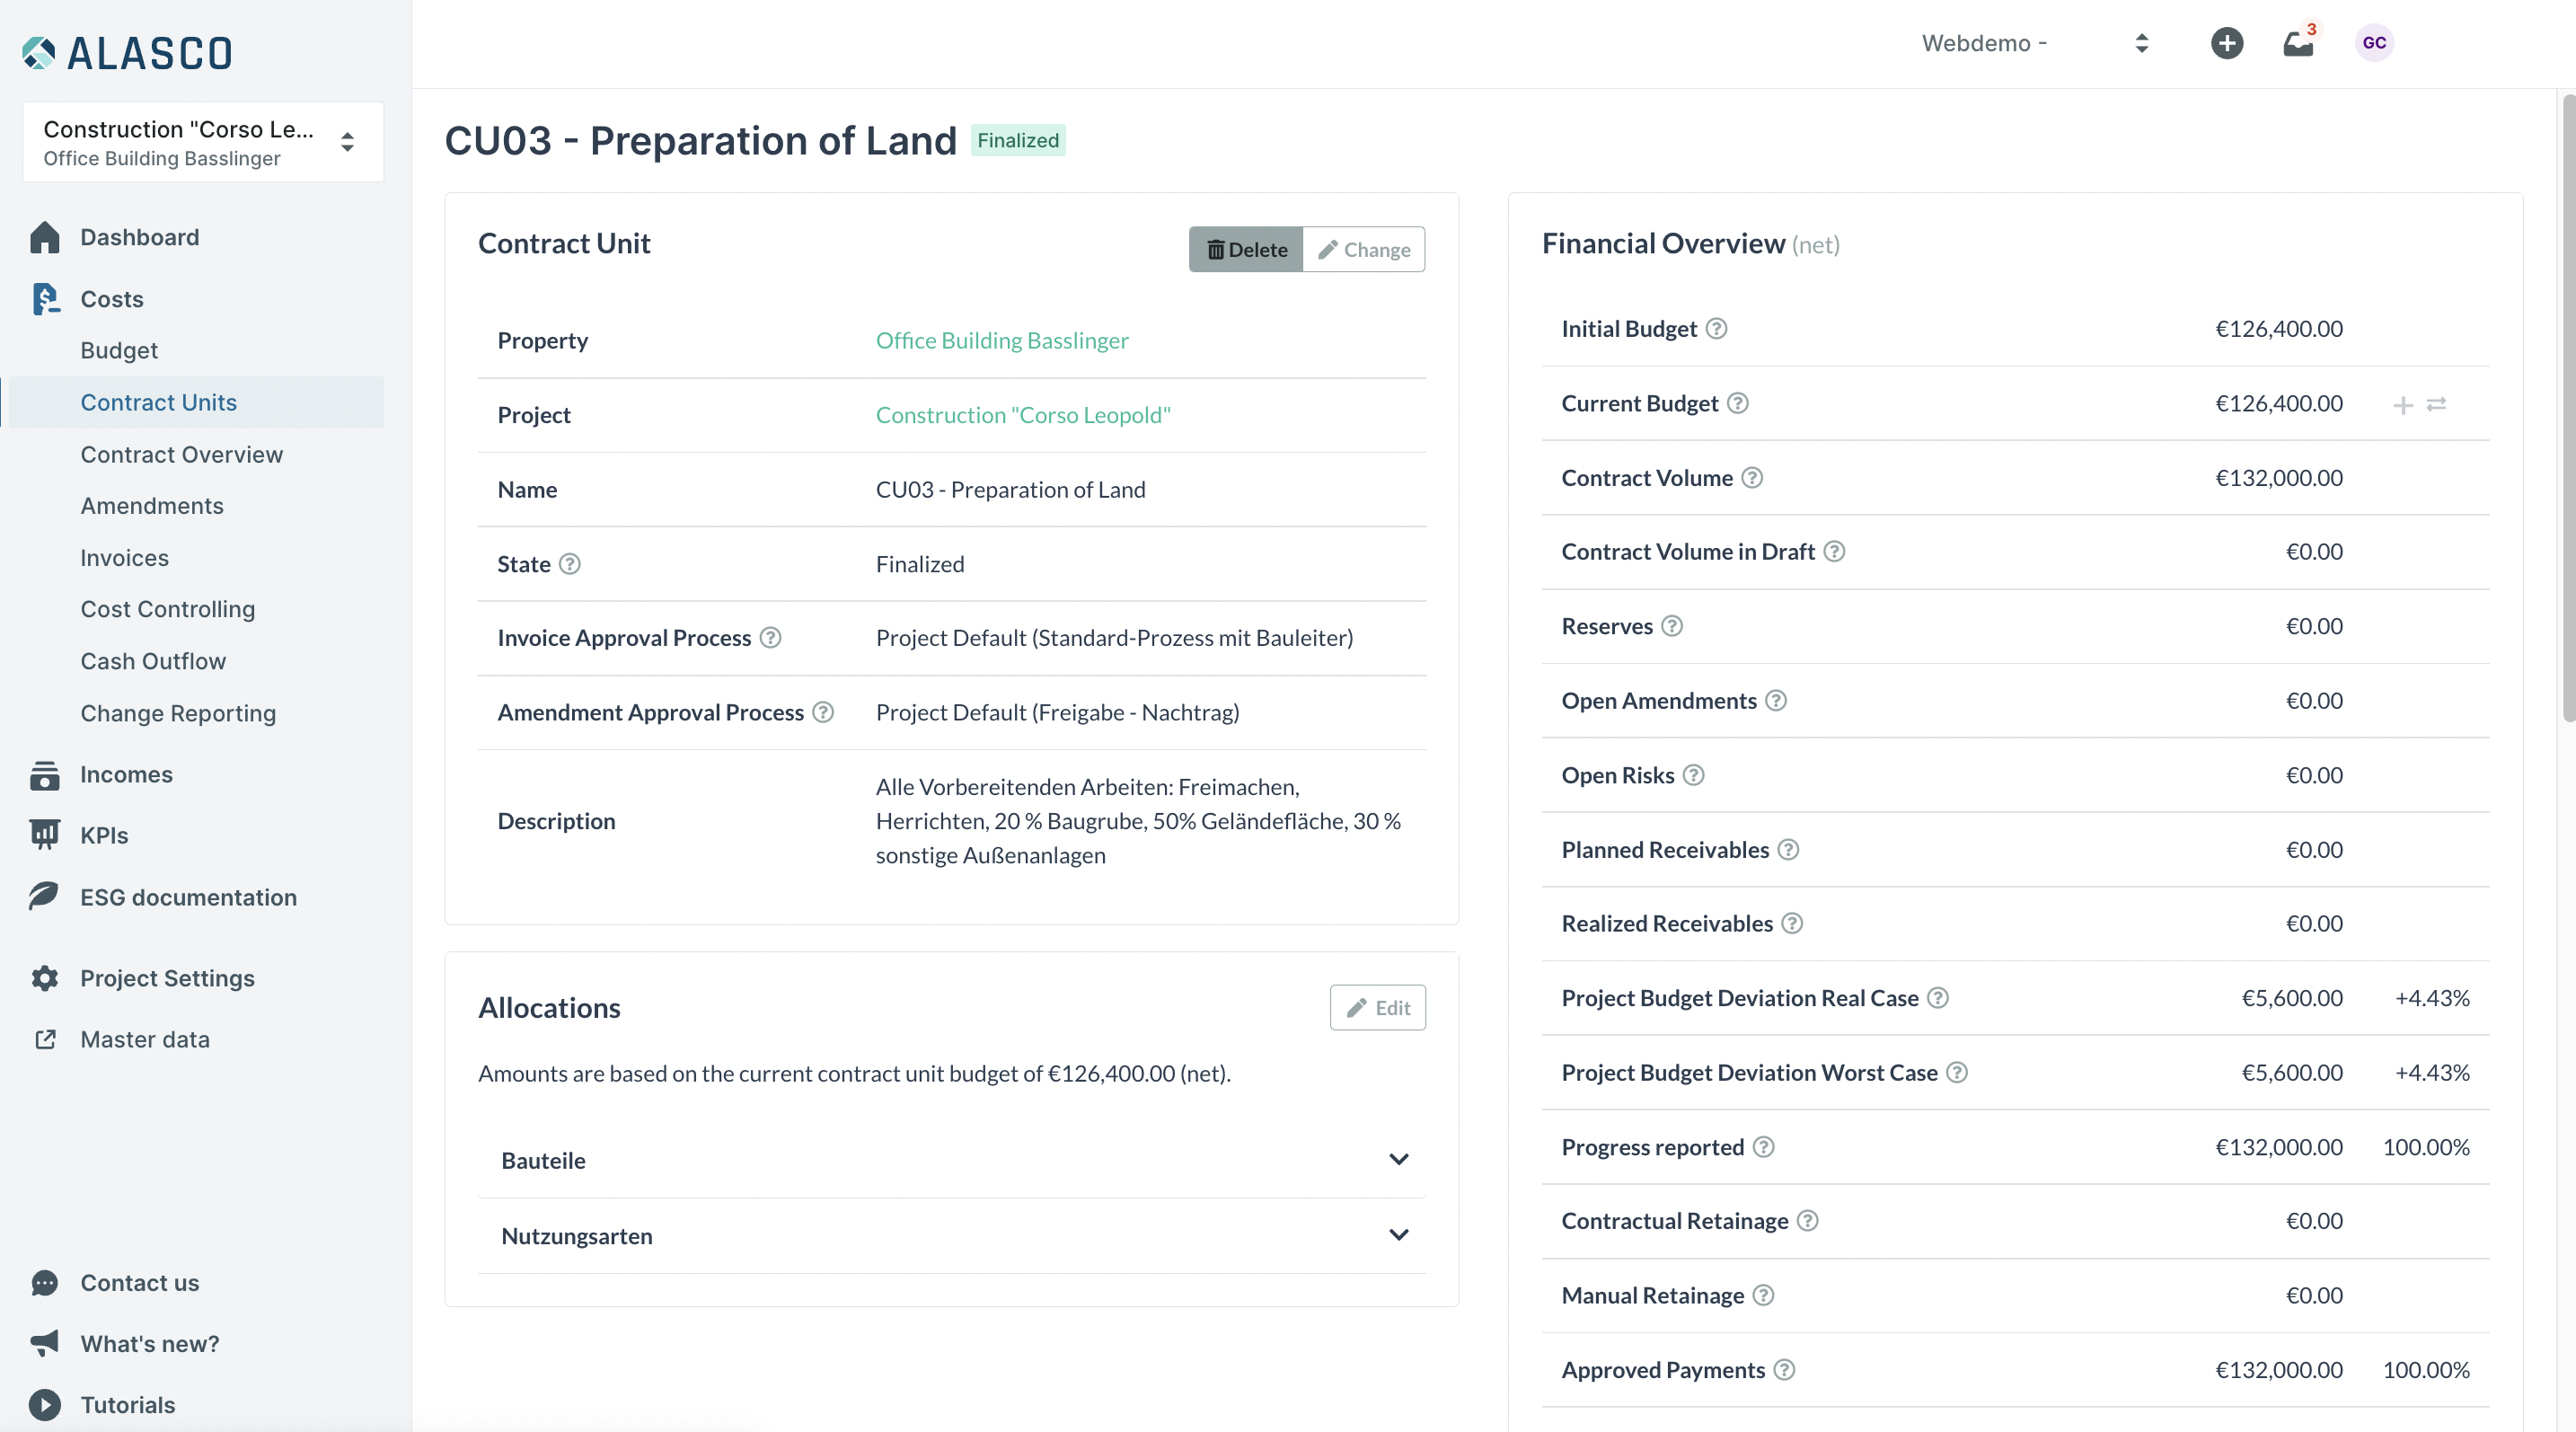Click the Project Settings gear icon
Screen dimensions: 2576x1432
45,978
